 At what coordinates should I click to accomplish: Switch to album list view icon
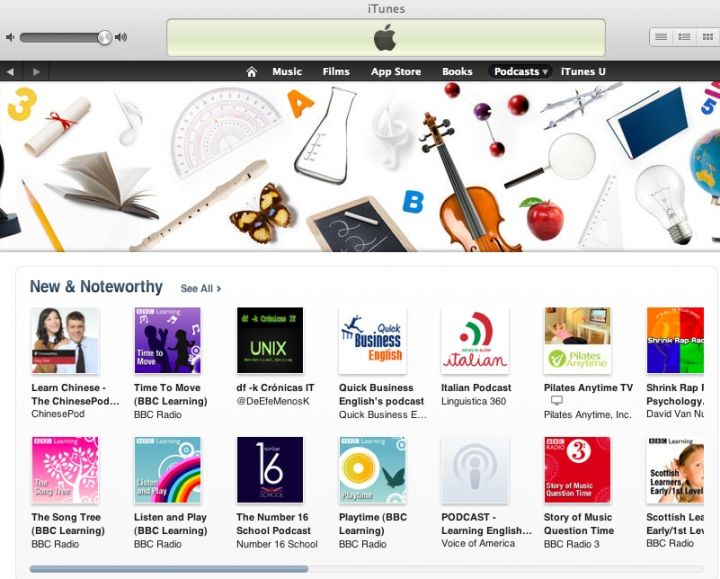(684, 37)
